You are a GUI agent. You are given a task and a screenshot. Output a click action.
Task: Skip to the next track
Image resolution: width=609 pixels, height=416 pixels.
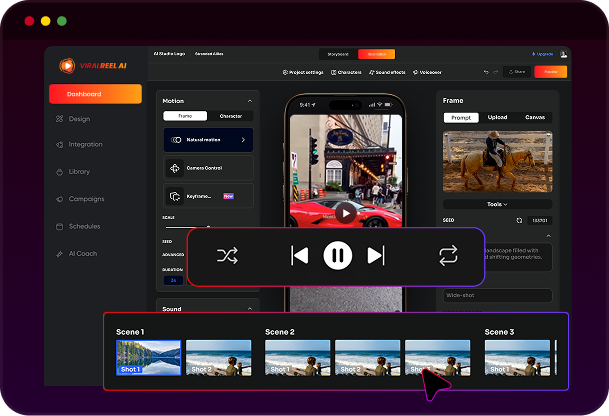coord(376,256)
